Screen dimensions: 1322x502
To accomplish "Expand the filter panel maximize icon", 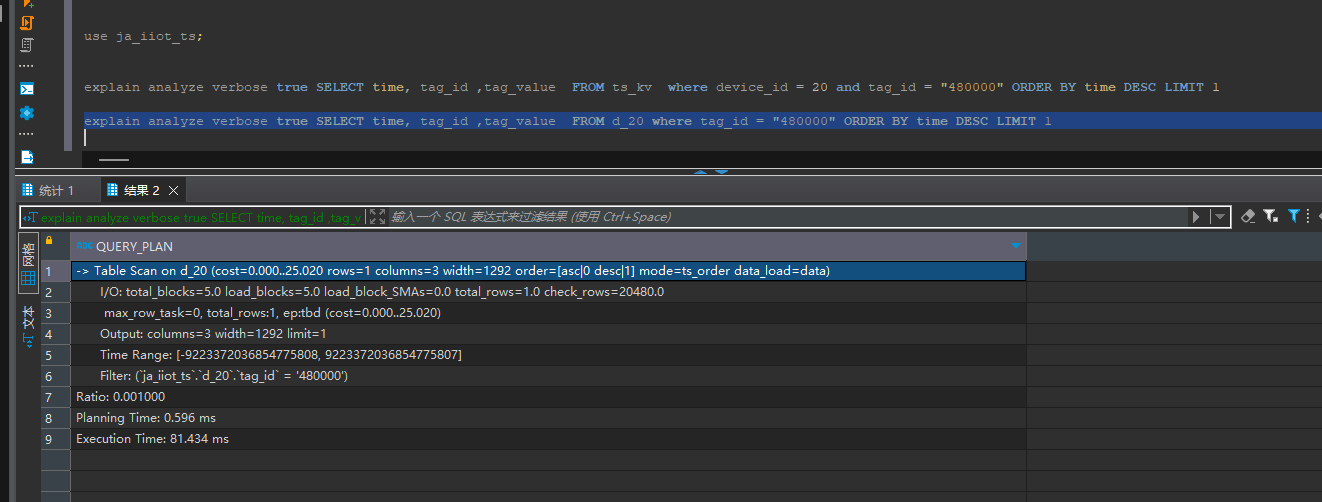I will click(x=377, y=217).
